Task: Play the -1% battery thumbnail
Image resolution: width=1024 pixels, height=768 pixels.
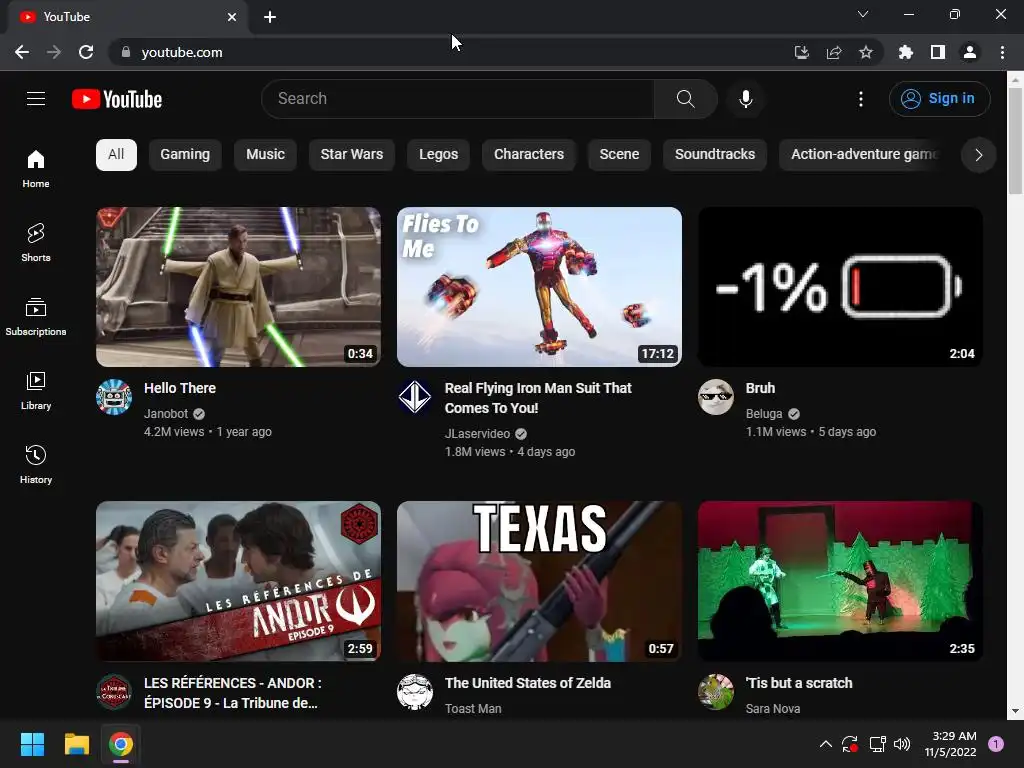Action: [840, 287]
